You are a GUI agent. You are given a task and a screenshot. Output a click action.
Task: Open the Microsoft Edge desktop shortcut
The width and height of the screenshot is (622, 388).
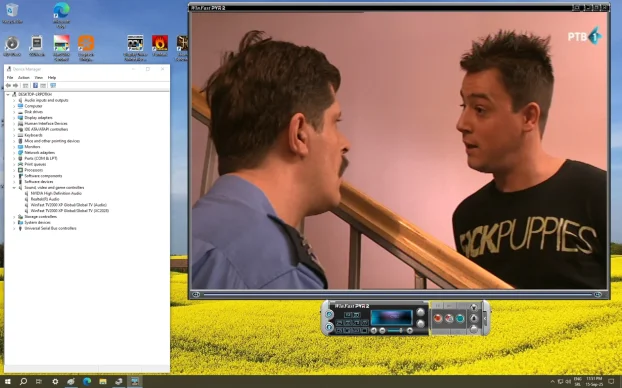point(61,15)
